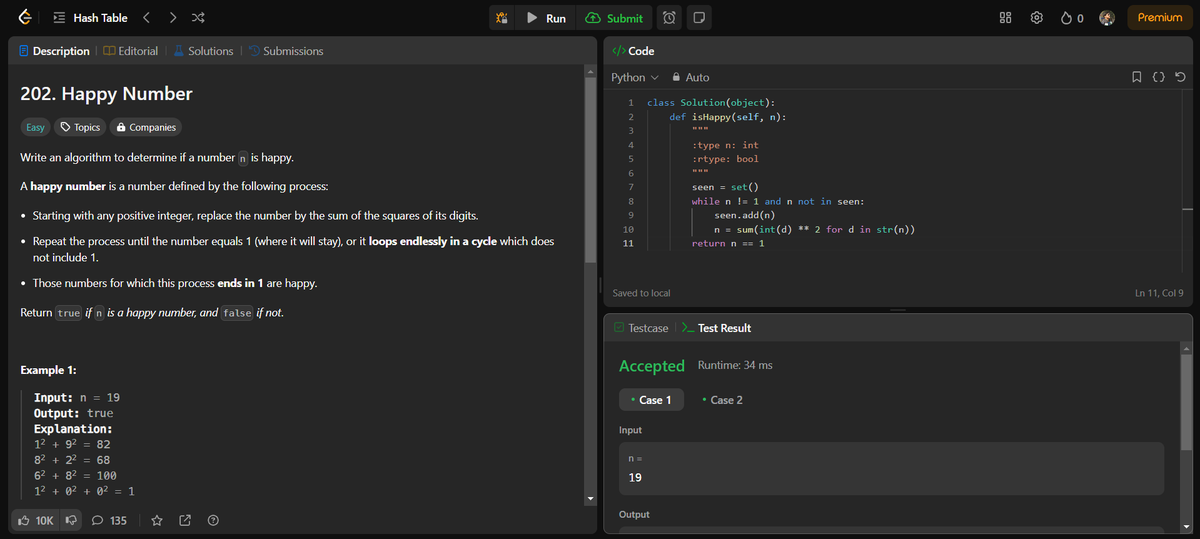Click the description scrollbar up arrow

tap(590, 72)
